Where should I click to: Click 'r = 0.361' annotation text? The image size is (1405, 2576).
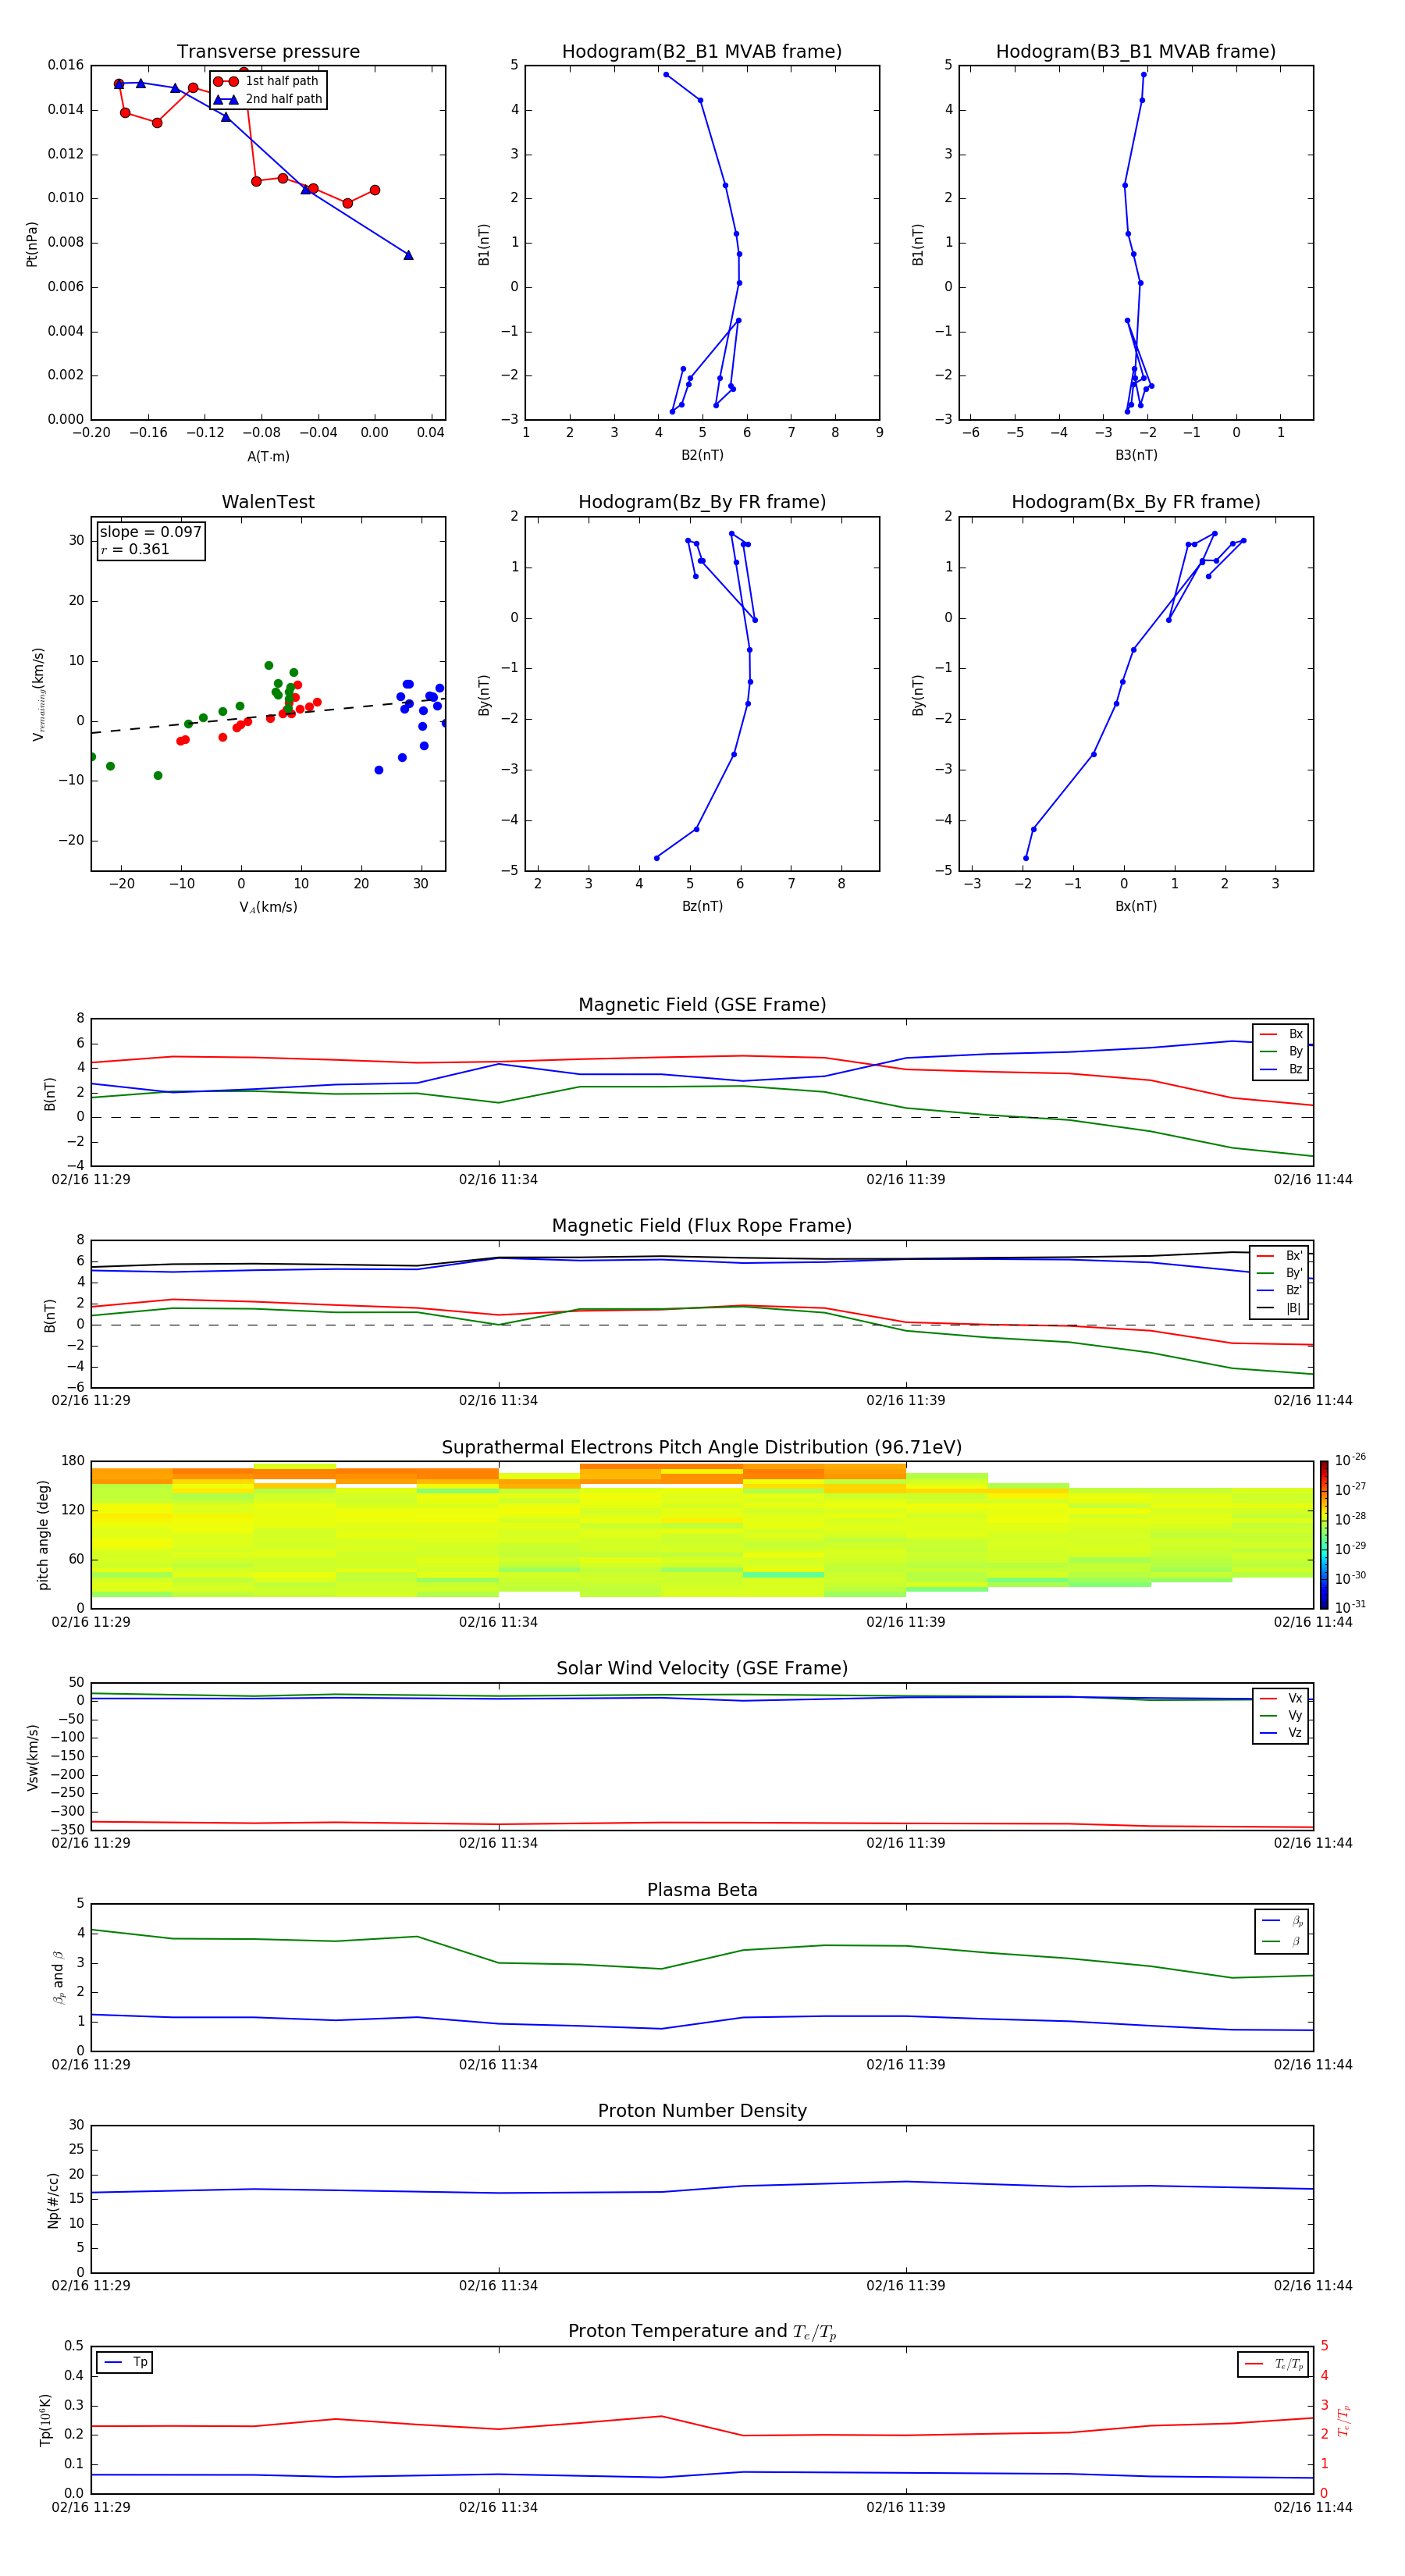135,549
